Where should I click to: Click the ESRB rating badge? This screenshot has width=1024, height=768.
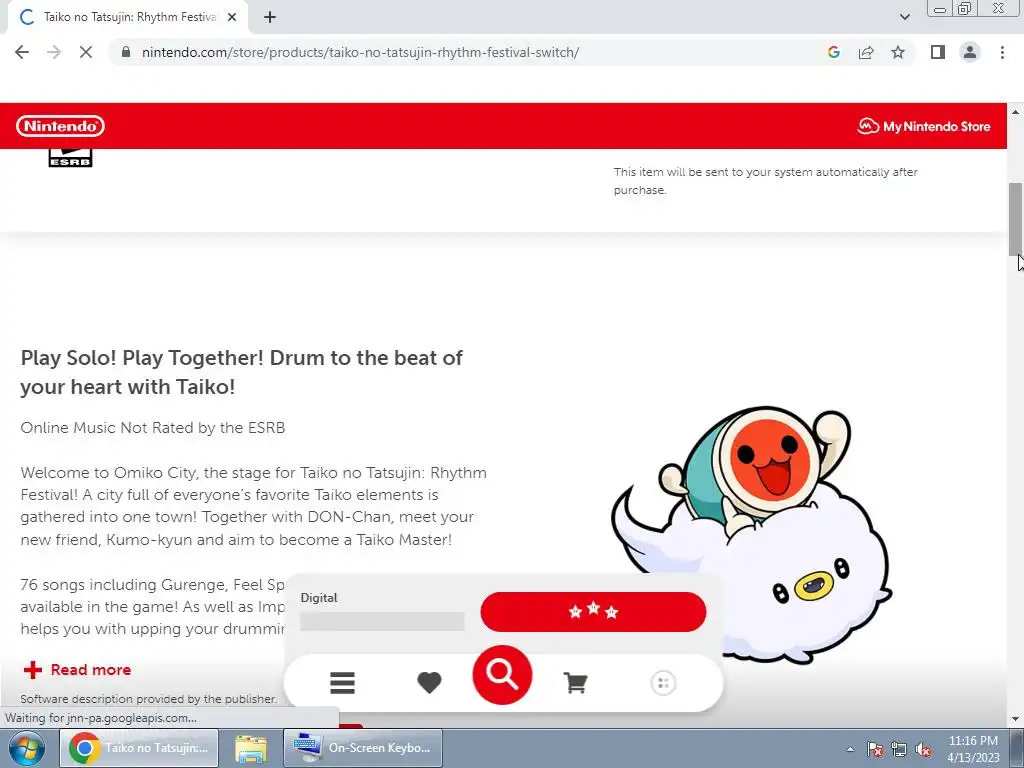[x=71, y=157]
